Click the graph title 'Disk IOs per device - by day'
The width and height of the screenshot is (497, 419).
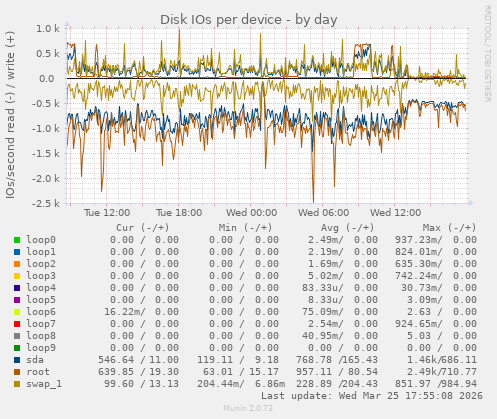point(249,20)
